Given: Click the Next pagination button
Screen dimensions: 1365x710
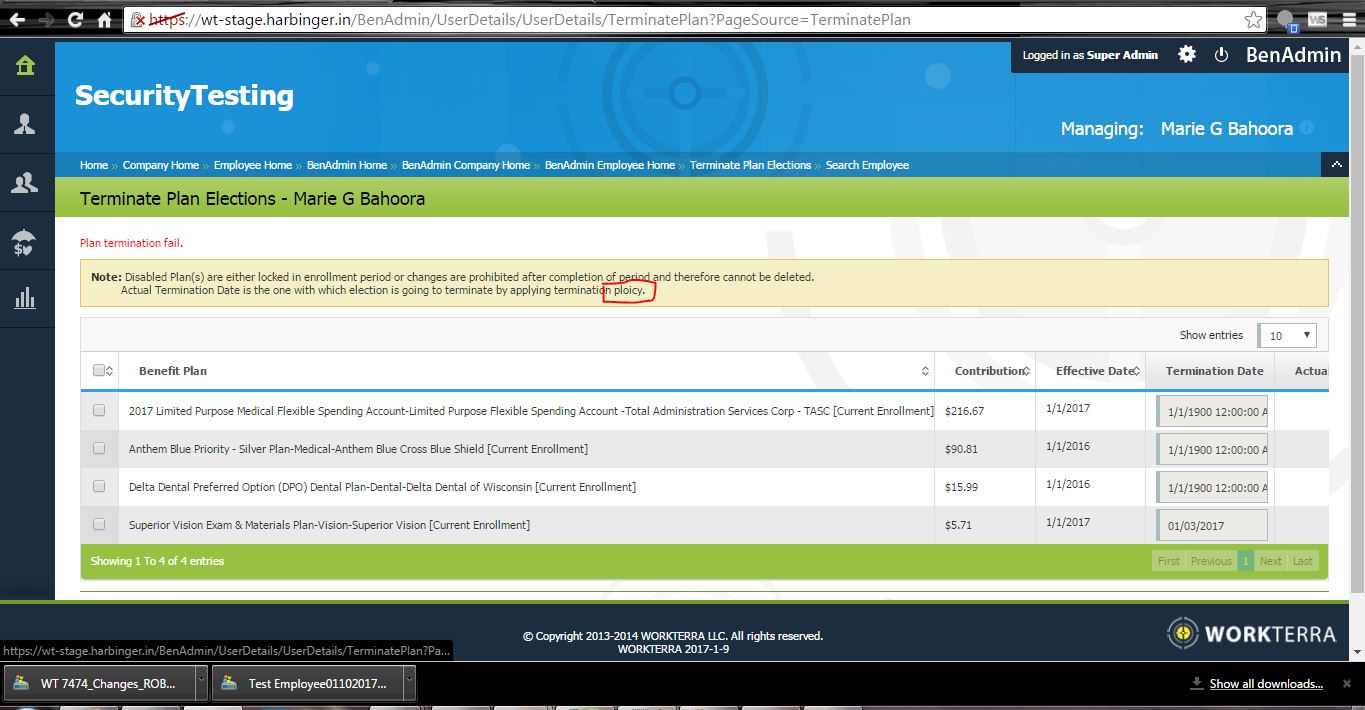Looking at the screenshot, I should [x=1270, y=561].
